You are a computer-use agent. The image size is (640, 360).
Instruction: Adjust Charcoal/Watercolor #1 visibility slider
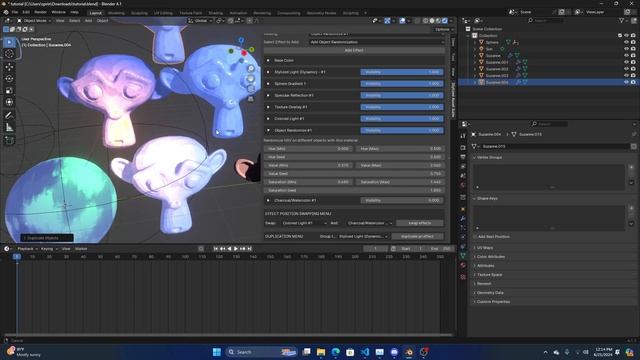coord(402,200)
